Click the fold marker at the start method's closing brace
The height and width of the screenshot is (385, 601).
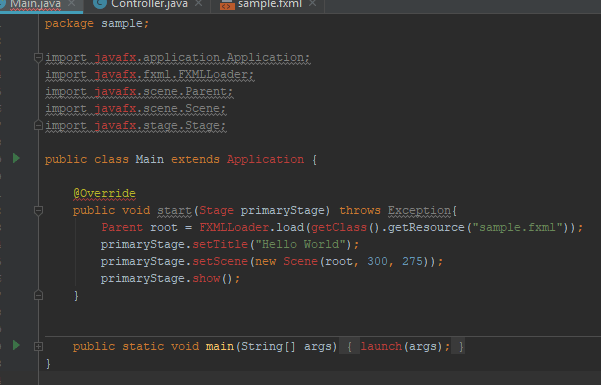click(38, 295)
